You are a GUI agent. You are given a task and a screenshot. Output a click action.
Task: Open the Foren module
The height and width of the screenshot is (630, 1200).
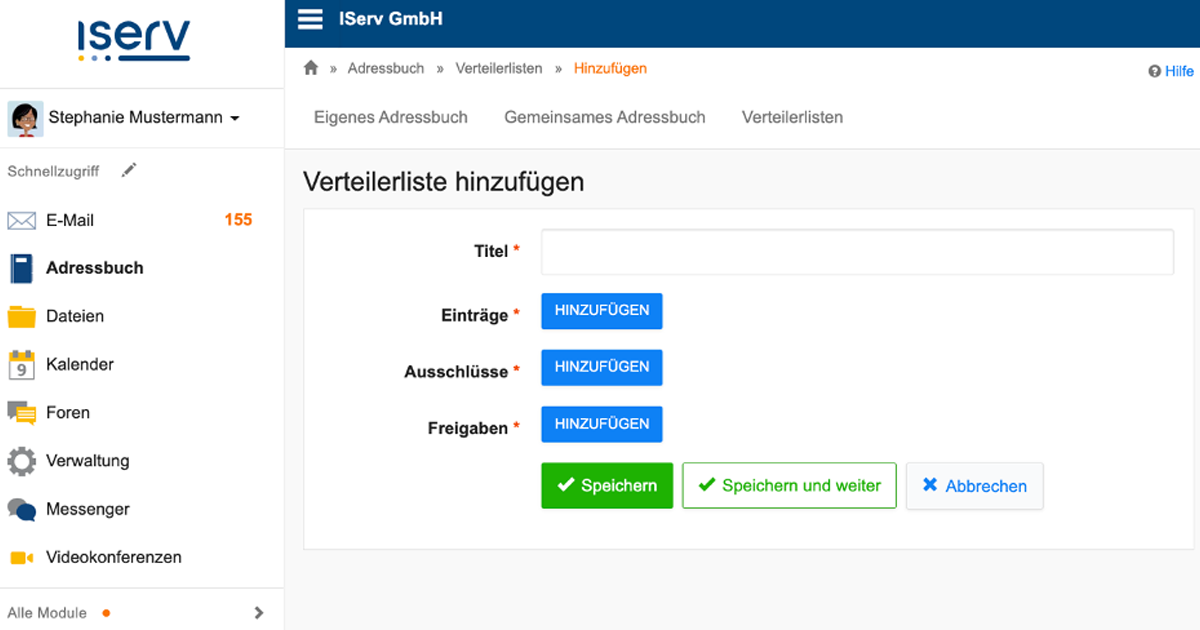[x=68, y=412]
